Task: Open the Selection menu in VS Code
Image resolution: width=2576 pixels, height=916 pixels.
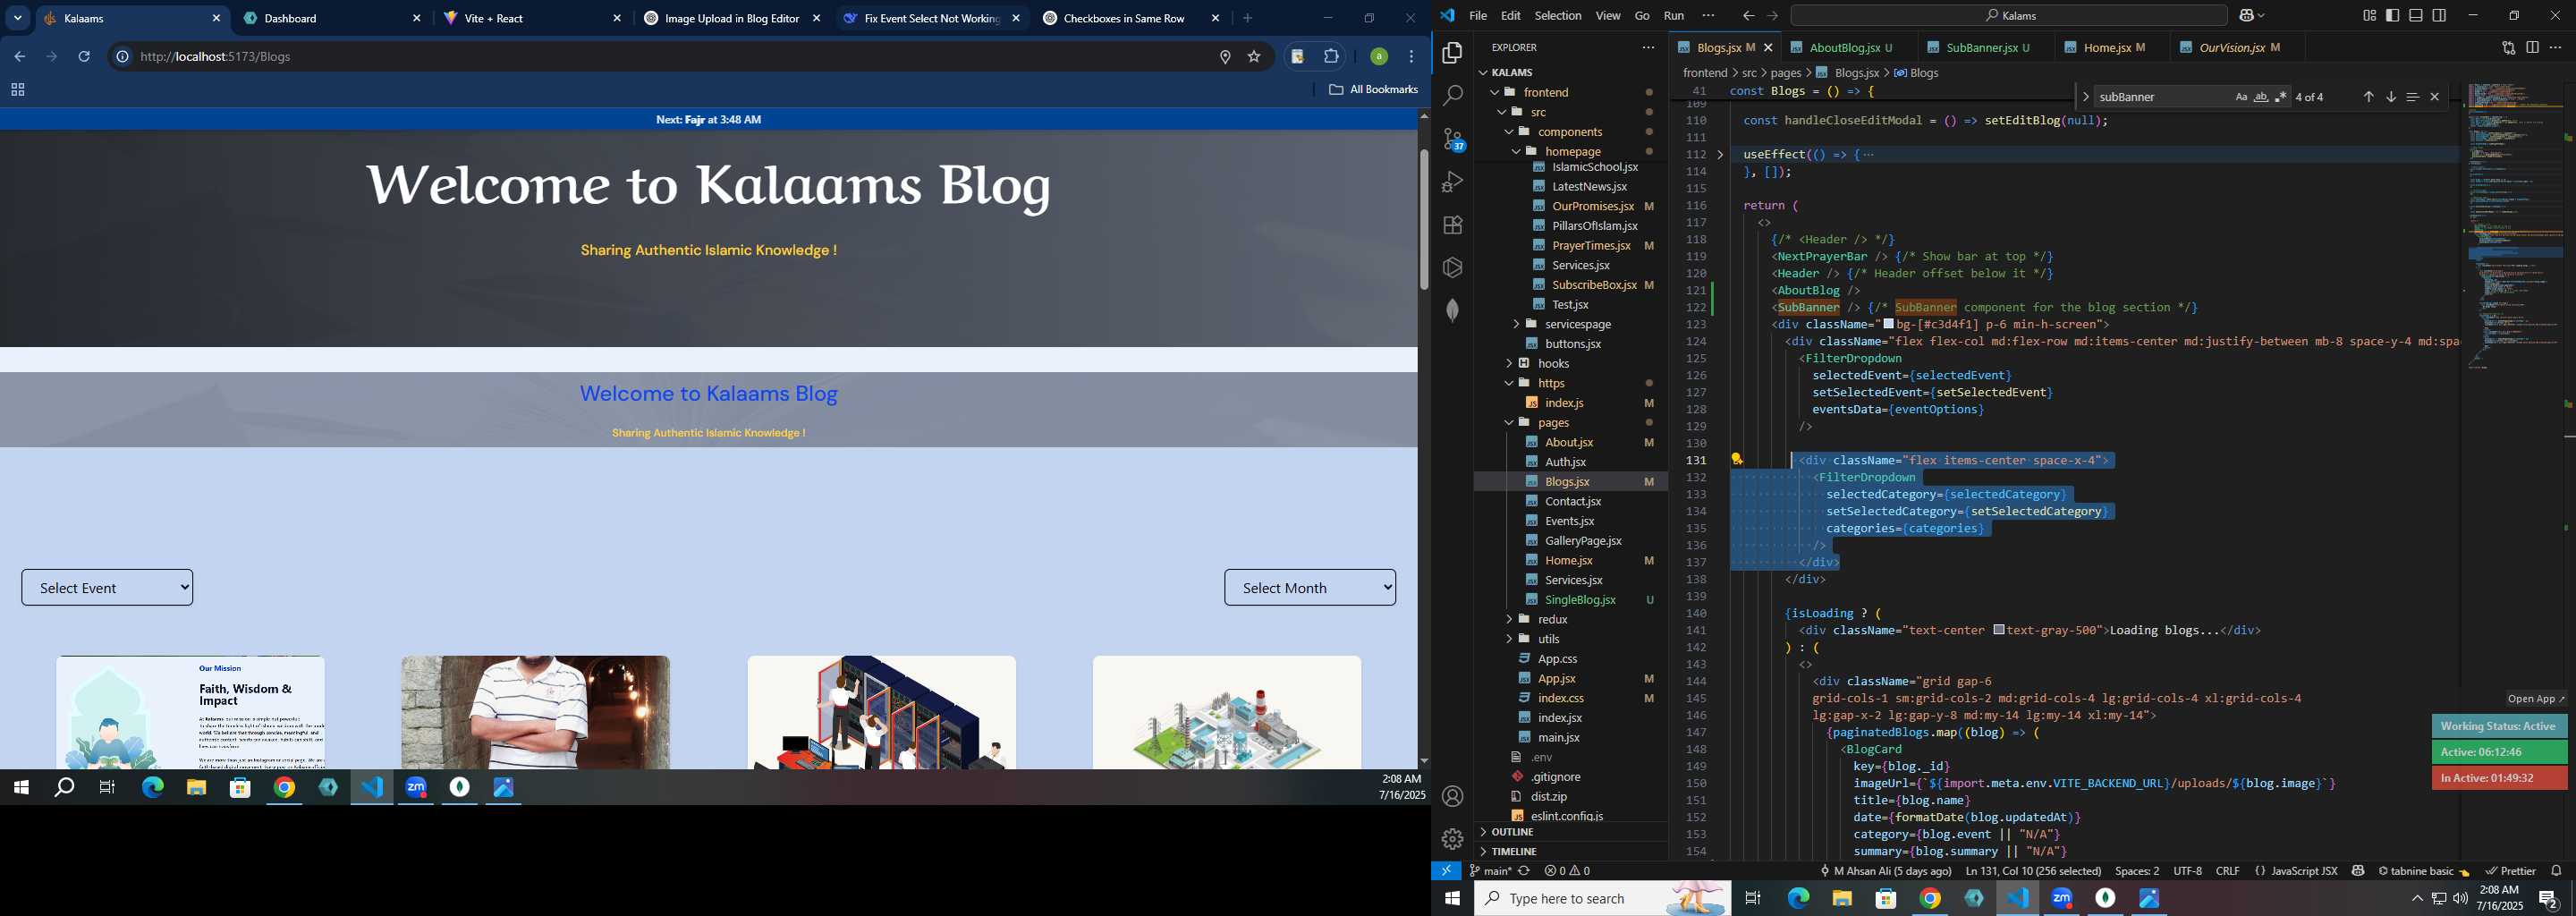Action: pyautogui.click(x=1558, y=16)
